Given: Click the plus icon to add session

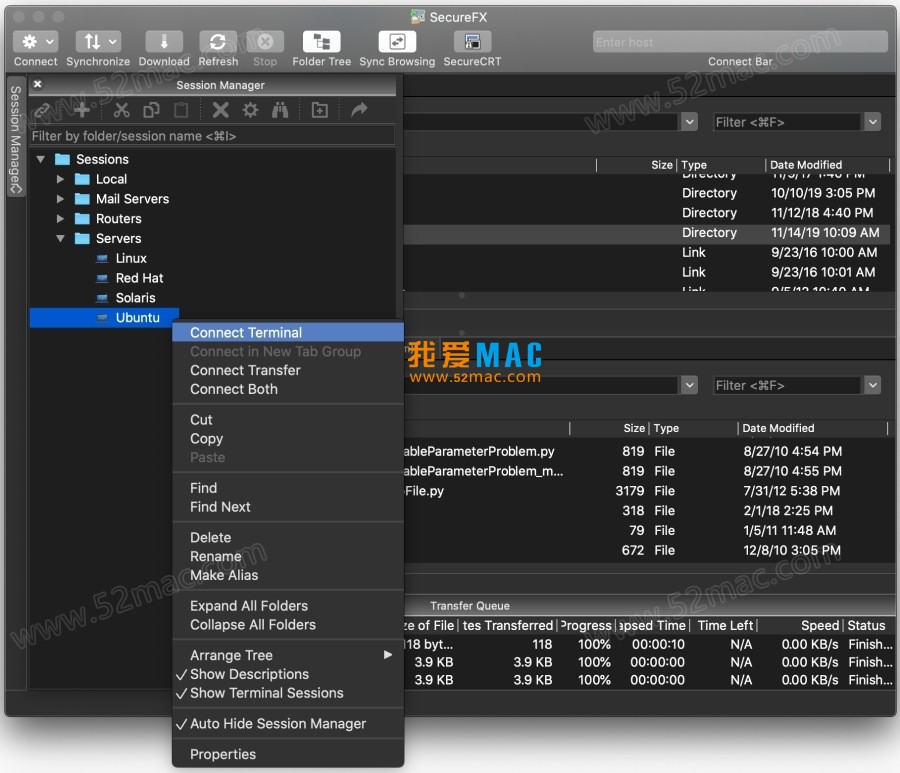Looking at the screenshot, I should click(x=82, y=110).
